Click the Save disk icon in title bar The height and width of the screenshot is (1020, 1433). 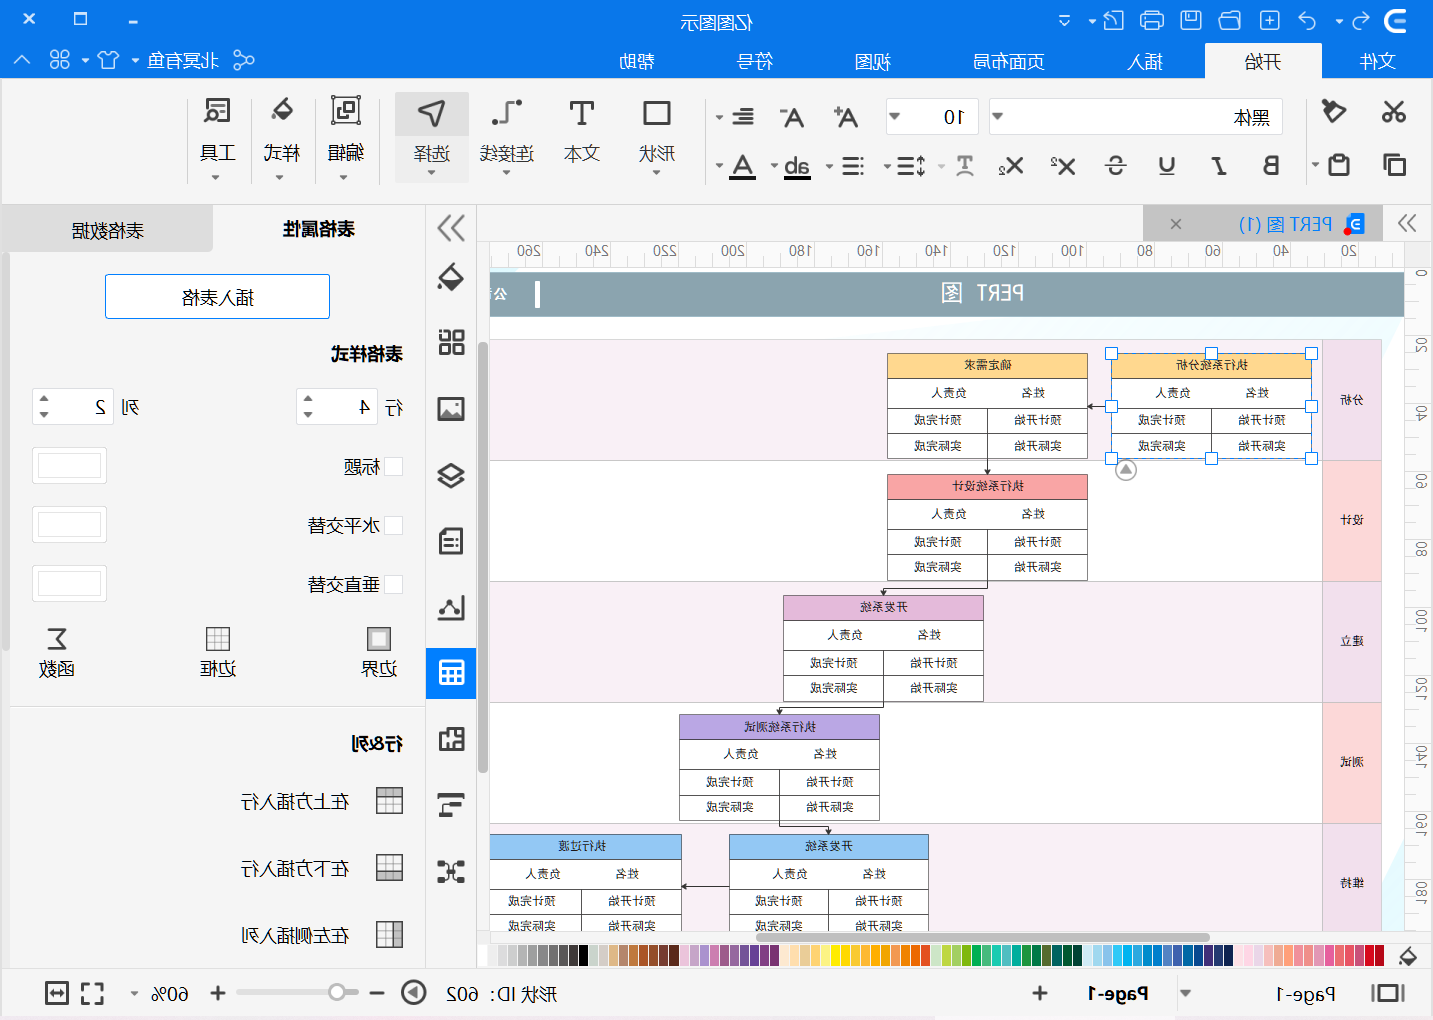[1191, 20]
